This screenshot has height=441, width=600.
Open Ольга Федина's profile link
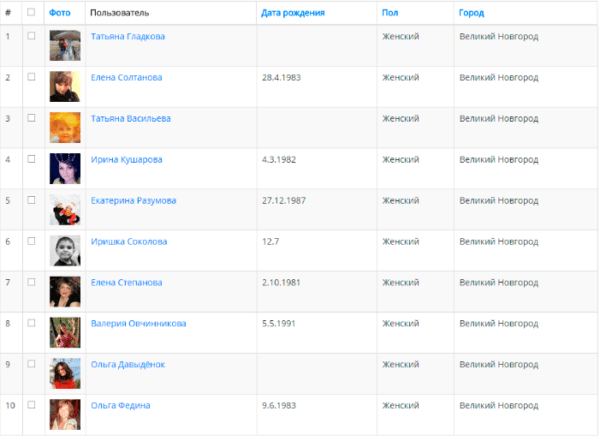click(x=120, y=405)
